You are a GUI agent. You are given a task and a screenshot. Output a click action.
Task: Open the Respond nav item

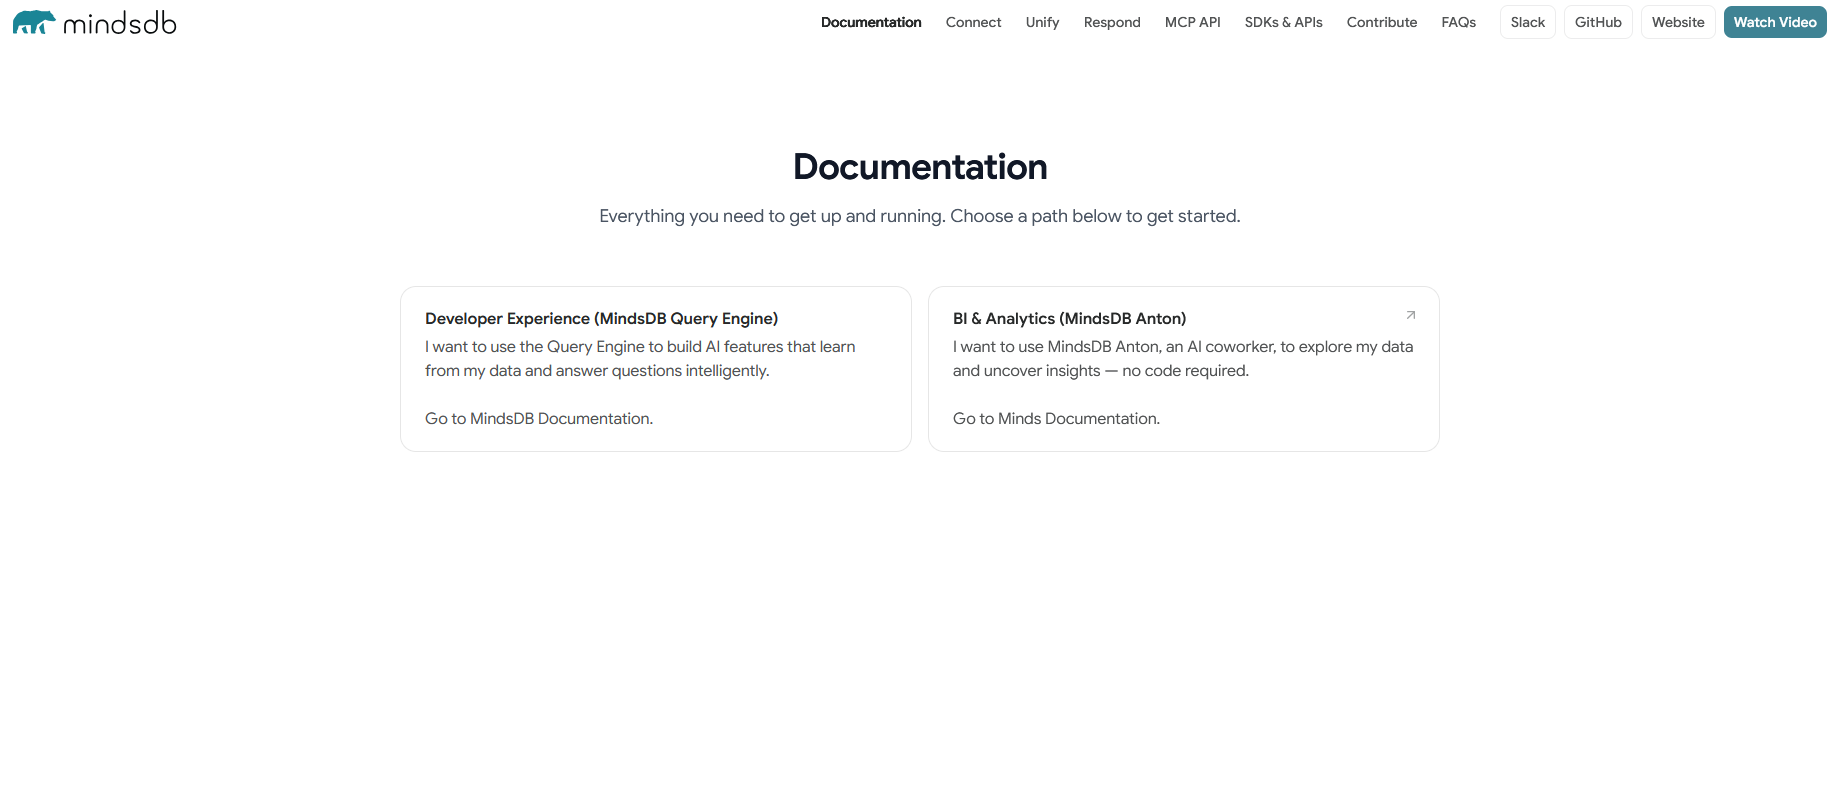pos(1111,22)
